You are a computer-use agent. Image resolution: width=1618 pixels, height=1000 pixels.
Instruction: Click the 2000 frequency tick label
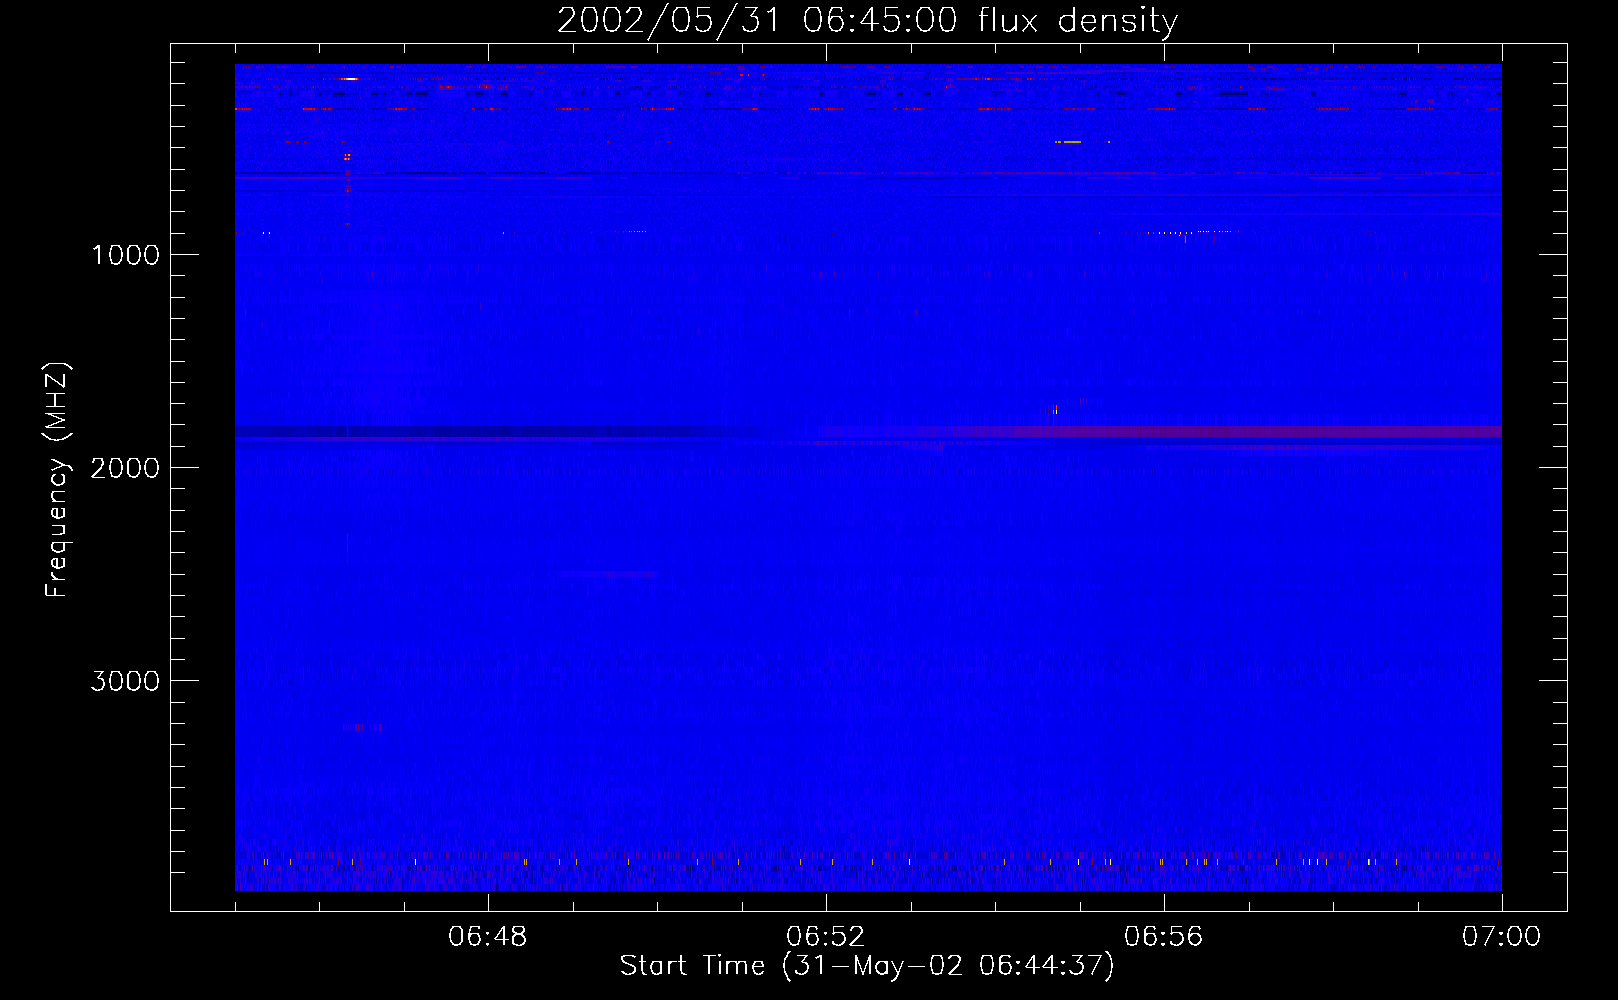(x=125, y=468)
